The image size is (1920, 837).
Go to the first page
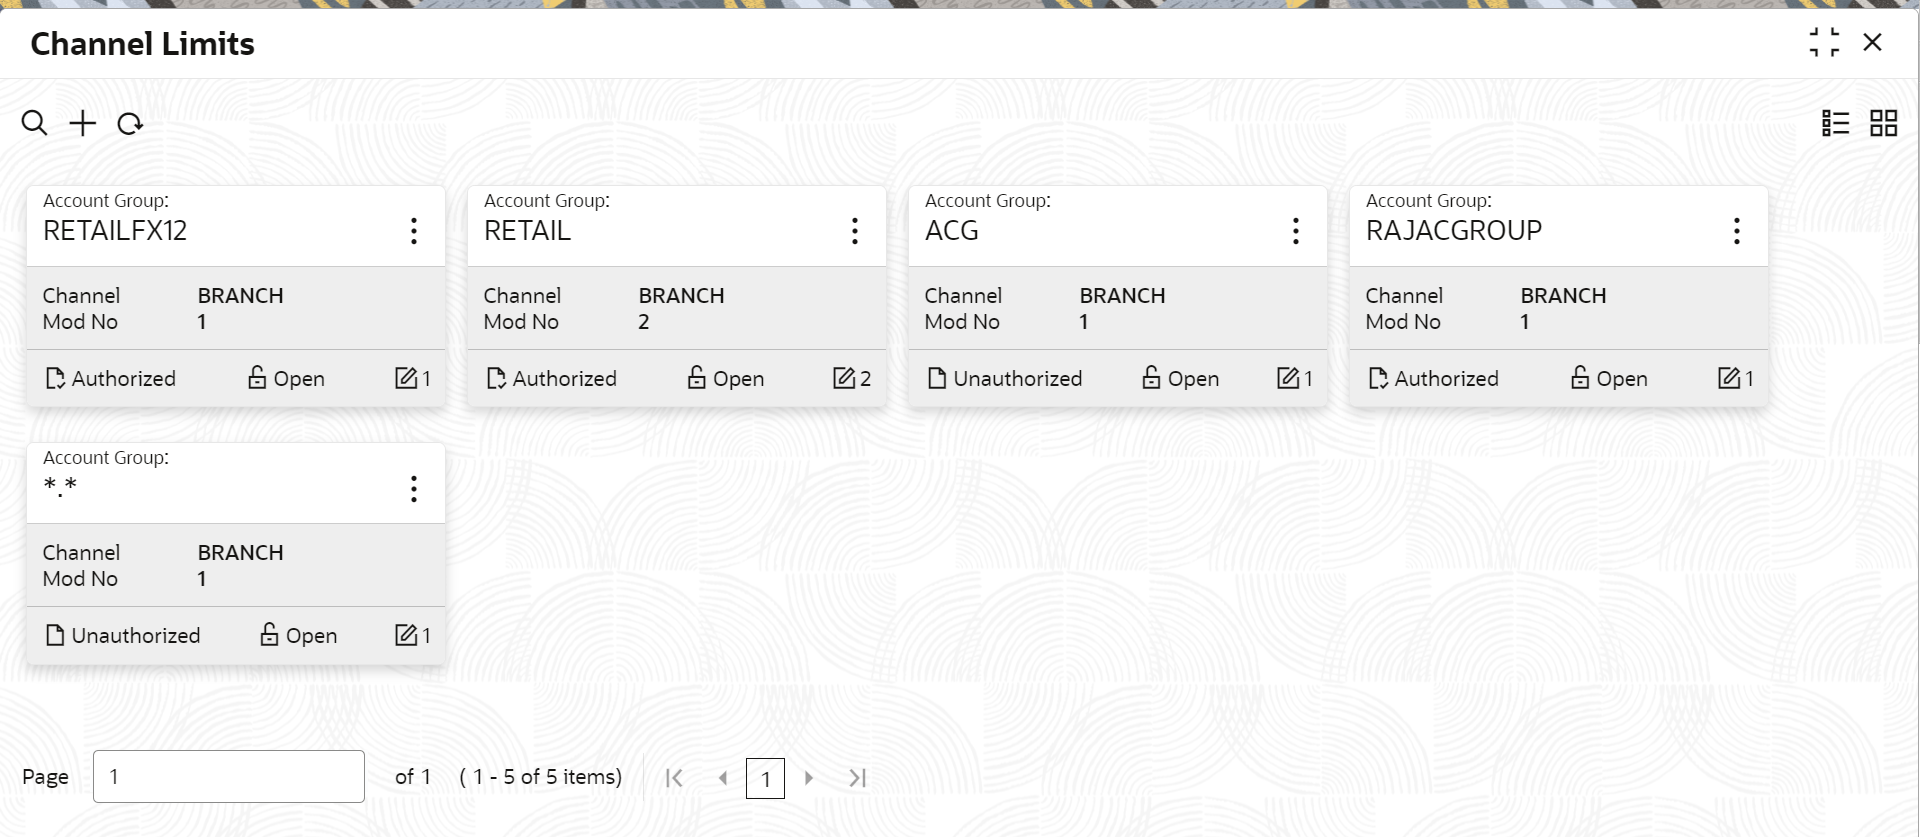pos(674,778)
